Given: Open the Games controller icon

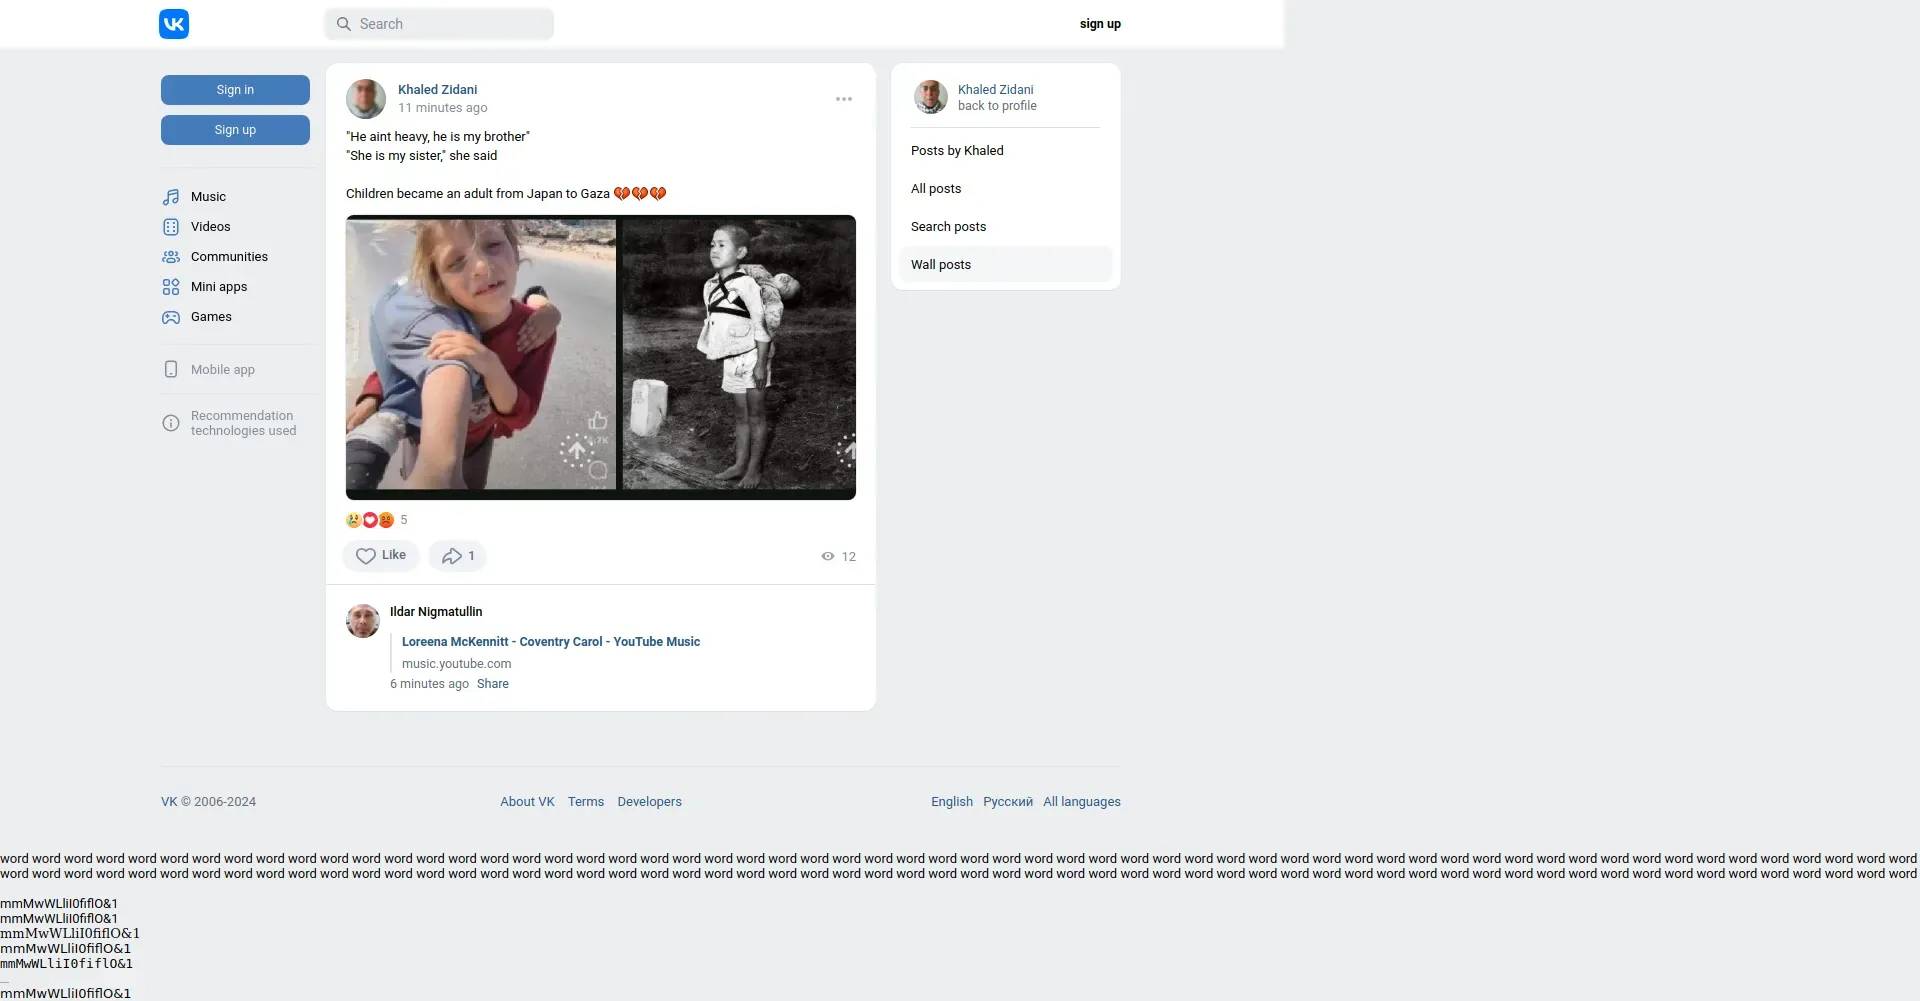Looking at the screenshot, I should pyautogui.click(x=171, y=317).
